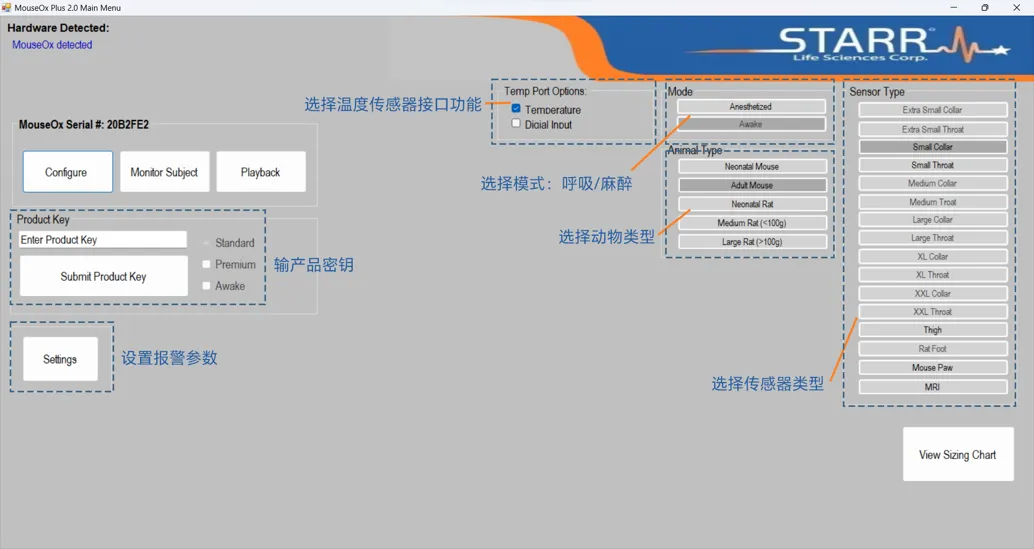Screen dimensions: 1034x549
Task: Select XL Collar sensor
Action: coord(932,256)
